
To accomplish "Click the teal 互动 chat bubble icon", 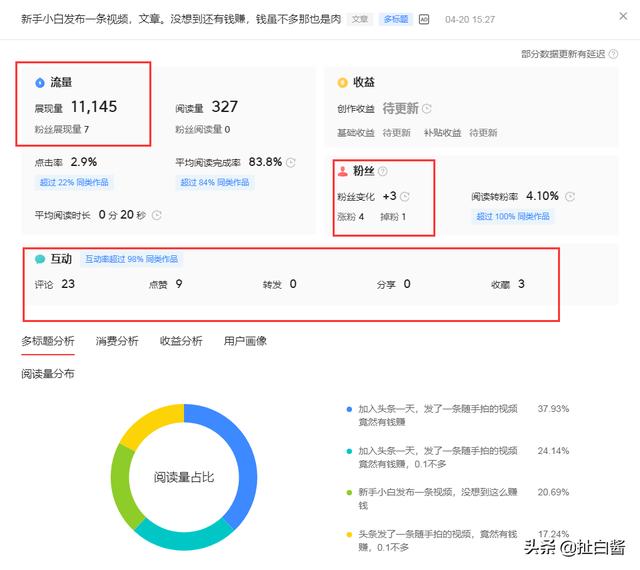I will [39, 259].
